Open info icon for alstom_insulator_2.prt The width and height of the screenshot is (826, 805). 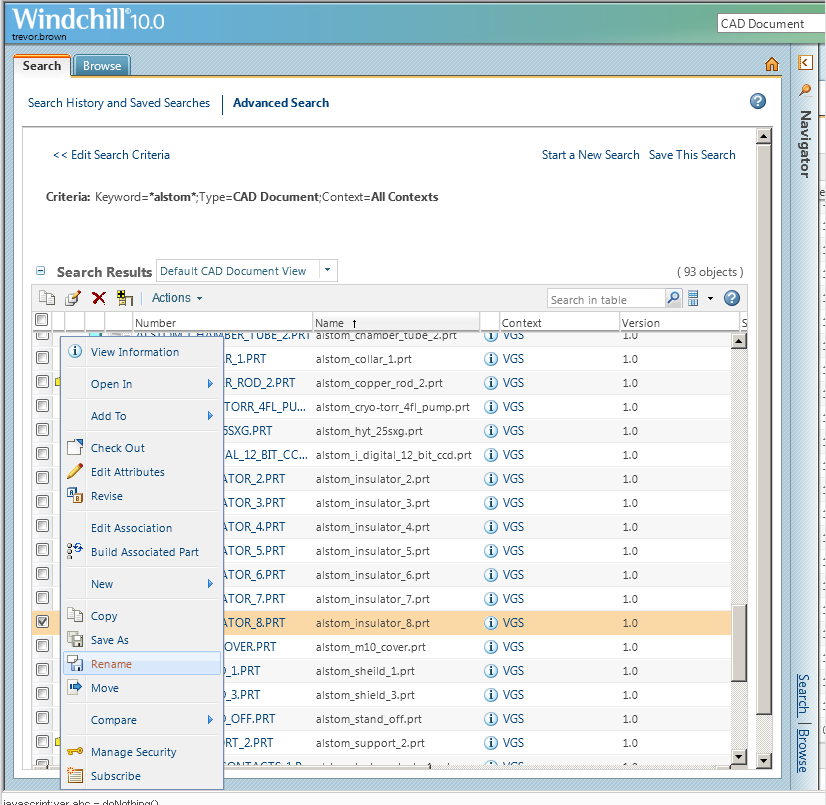[490, 479]
